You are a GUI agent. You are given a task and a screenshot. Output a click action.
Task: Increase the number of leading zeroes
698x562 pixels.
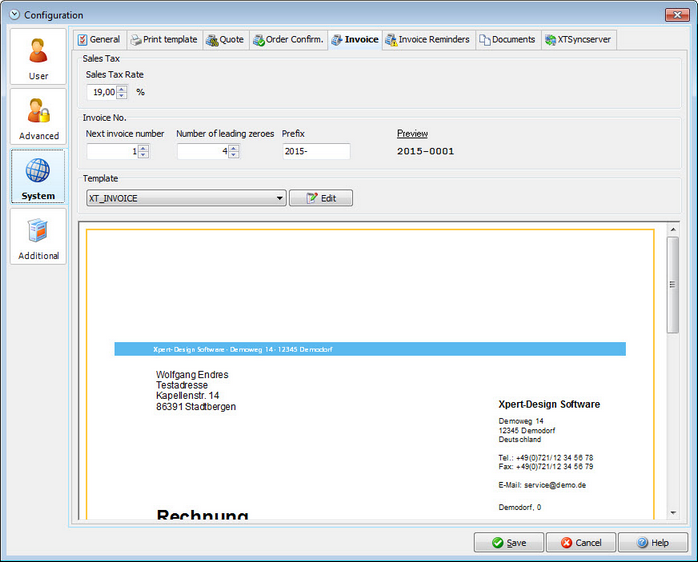click(x=234, y=148)
